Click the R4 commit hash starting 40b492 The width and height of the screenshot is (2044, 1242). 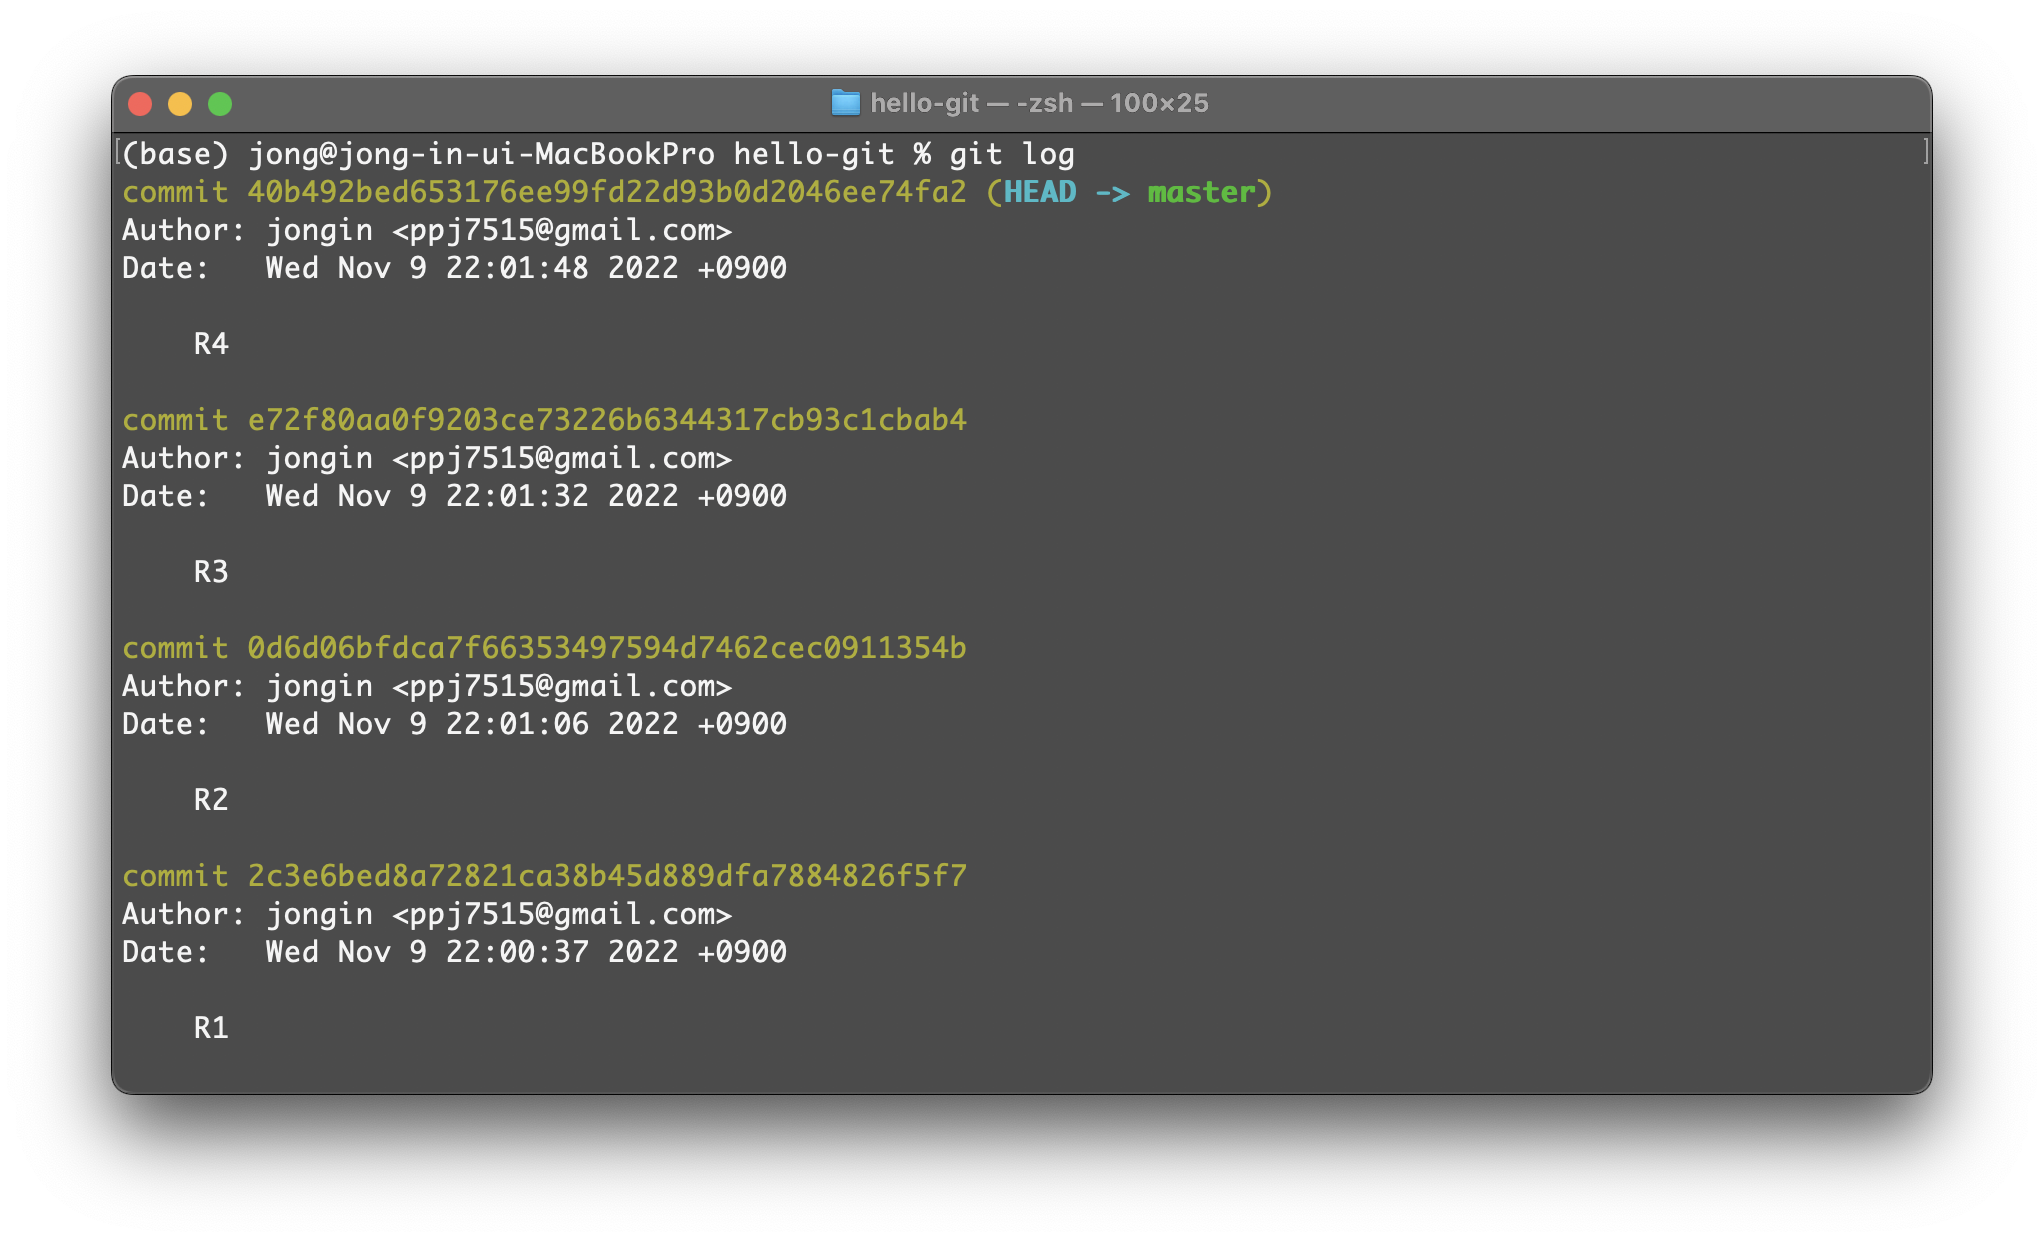pos(606,192)
